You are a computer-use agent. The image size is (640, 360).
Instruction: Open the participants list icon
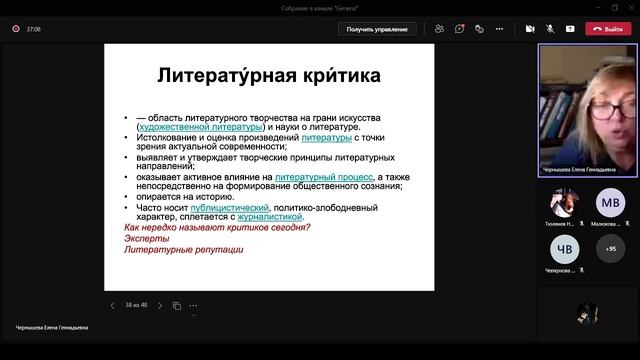pyautogui.click(x=439, y=29)
